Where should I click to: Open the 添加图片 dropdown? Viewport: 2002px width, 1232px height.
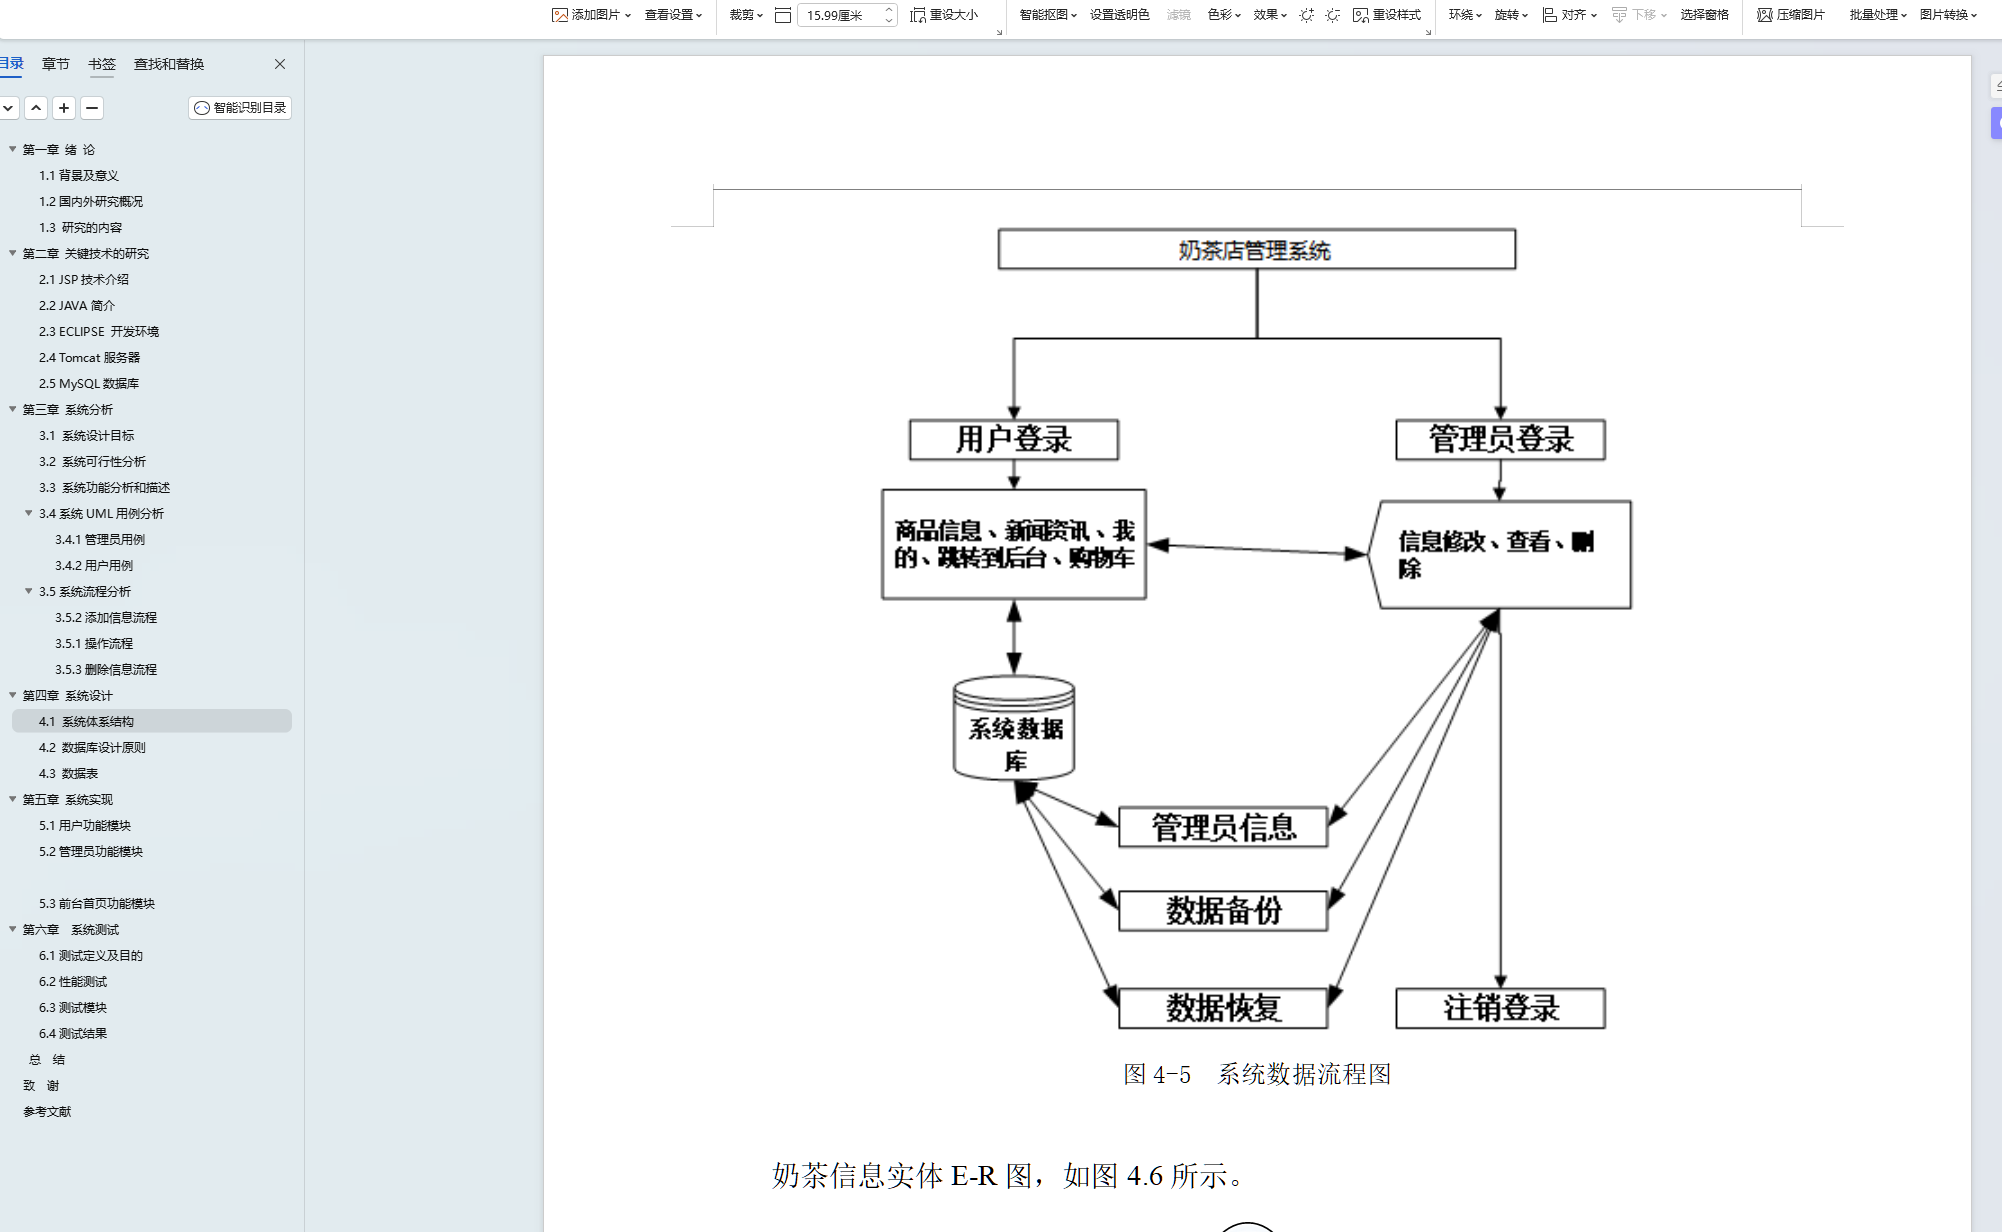(592, 15)
